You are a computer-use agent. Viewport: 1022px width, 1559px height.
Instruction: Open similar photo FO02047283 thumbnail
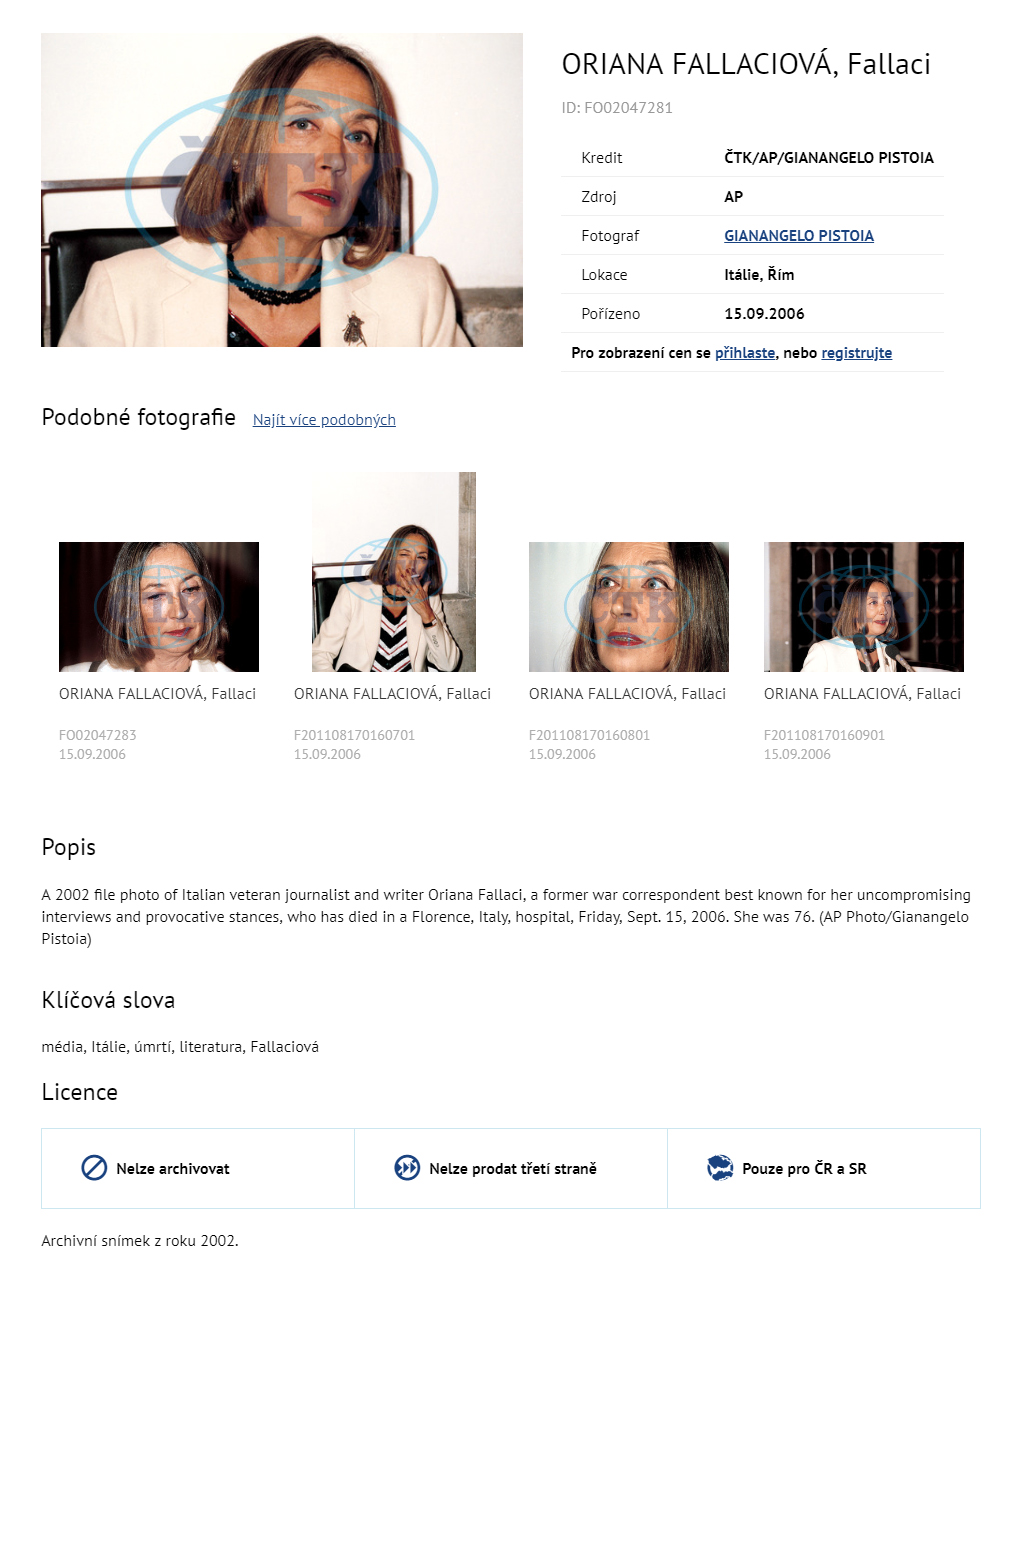point(159,607)
